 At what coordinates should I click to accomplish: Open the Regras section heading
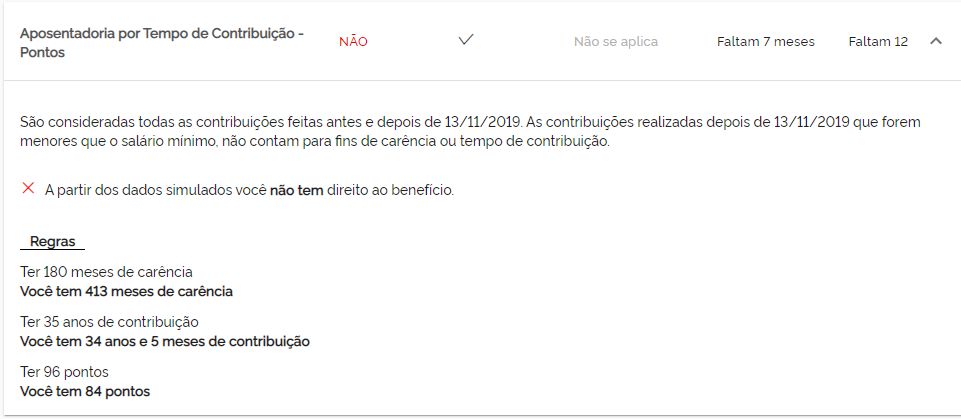[52, 242]
